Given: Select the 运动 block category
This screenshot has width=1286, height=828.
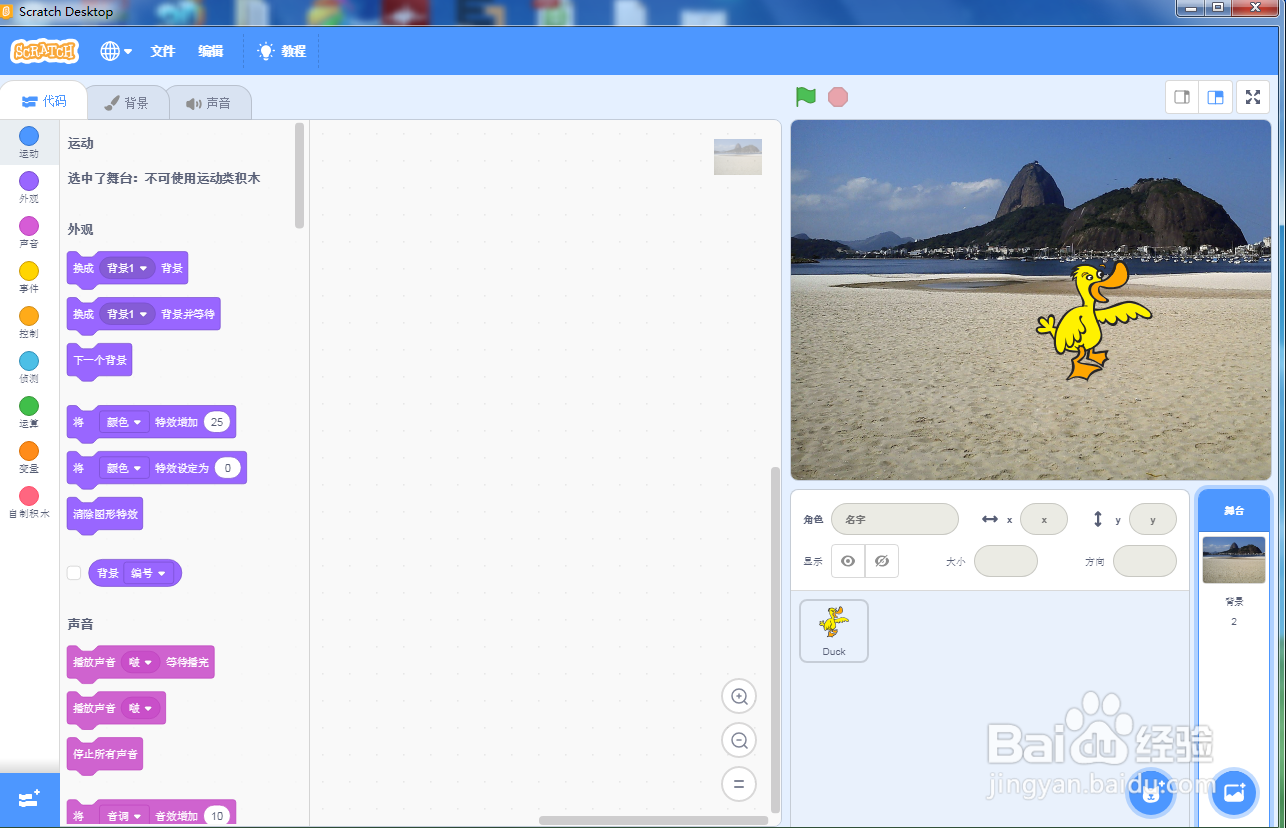Looking at the screenshot, I should click(29, 143).
